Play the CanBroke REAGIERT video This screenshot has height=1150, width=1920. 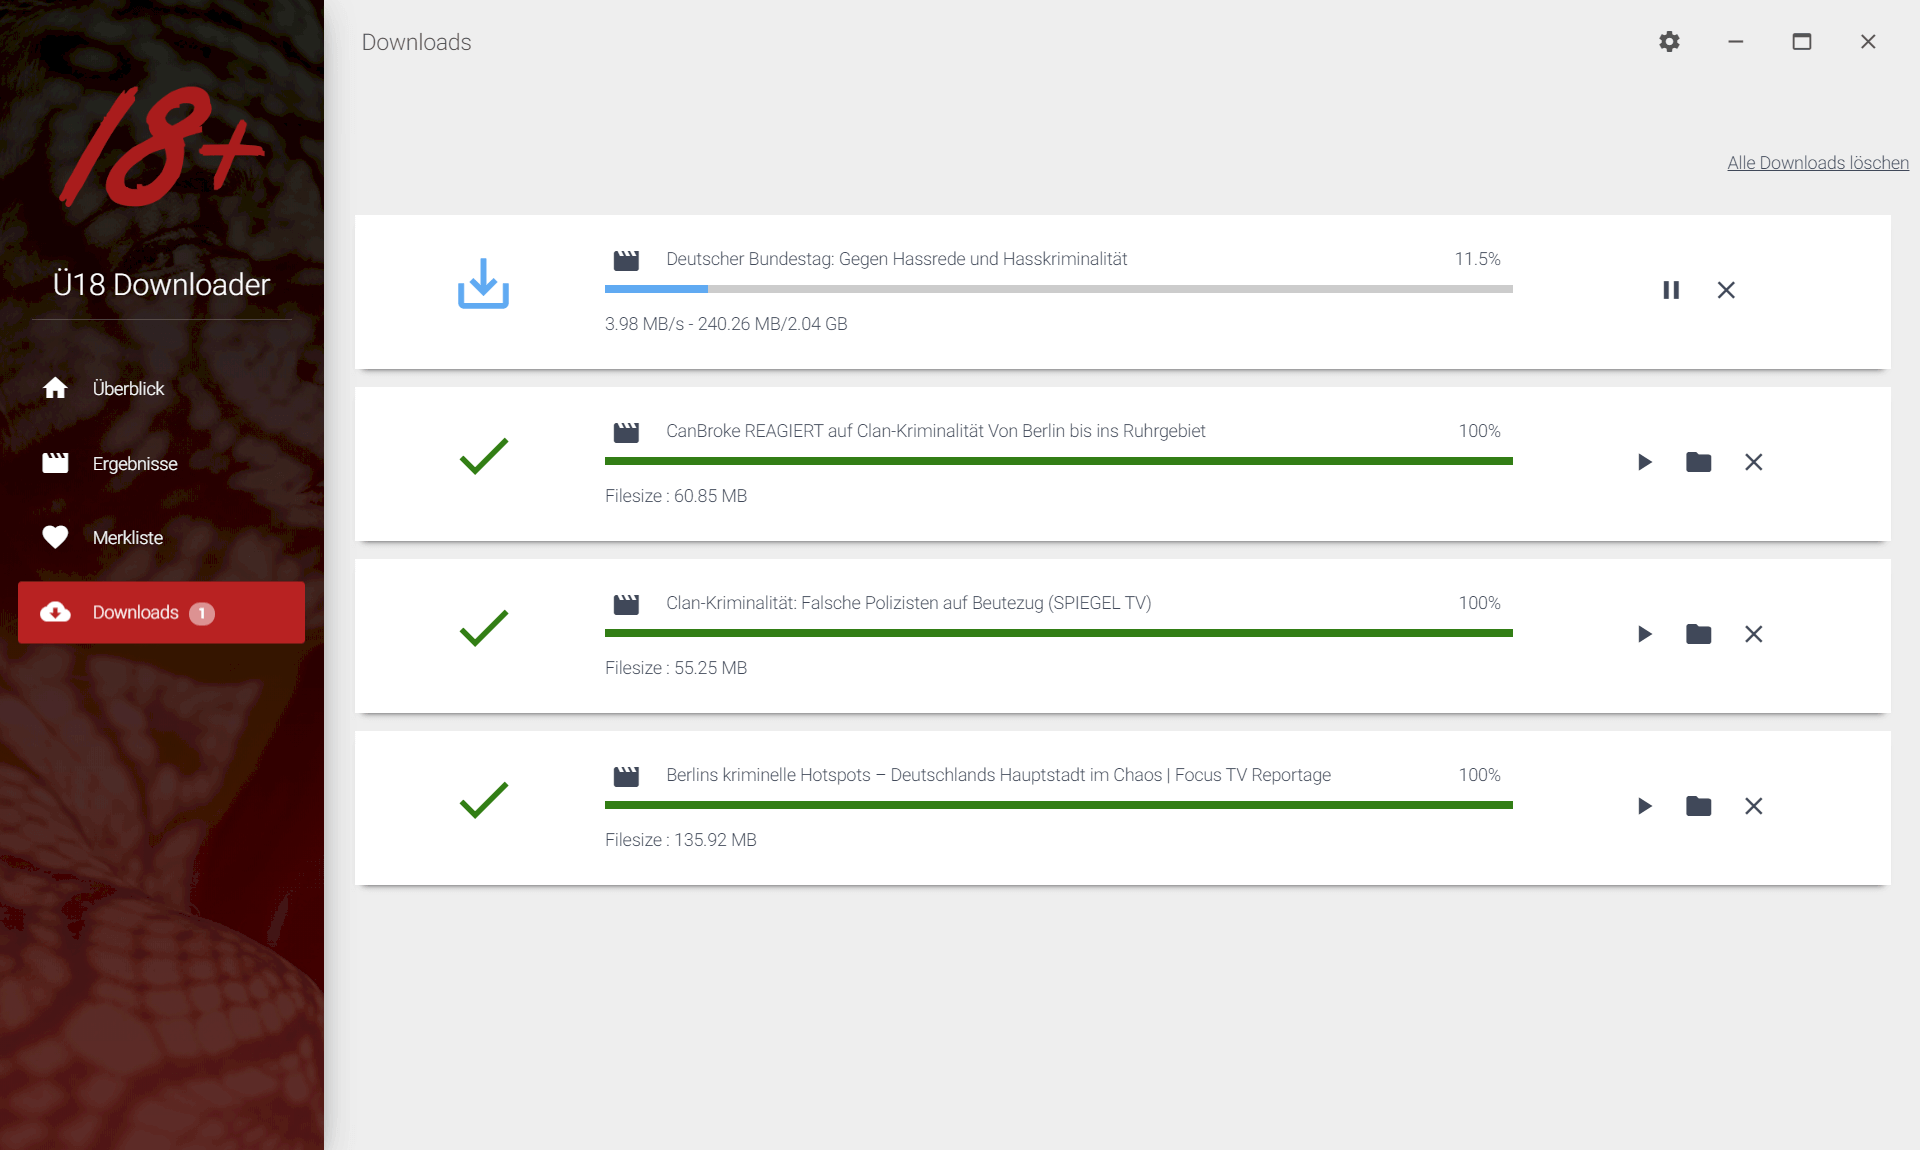point(1644,462)
